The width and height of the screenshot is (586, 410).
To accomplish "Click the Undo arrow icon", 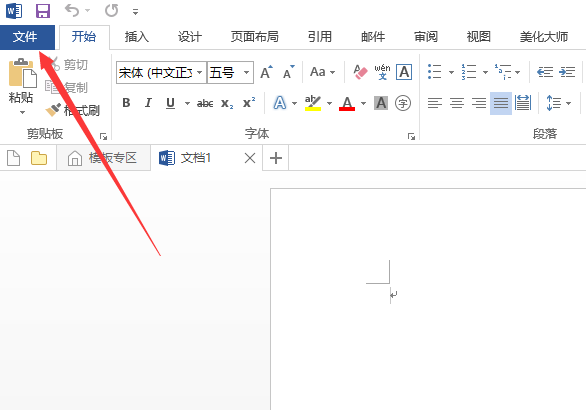I will coord(72,10).
